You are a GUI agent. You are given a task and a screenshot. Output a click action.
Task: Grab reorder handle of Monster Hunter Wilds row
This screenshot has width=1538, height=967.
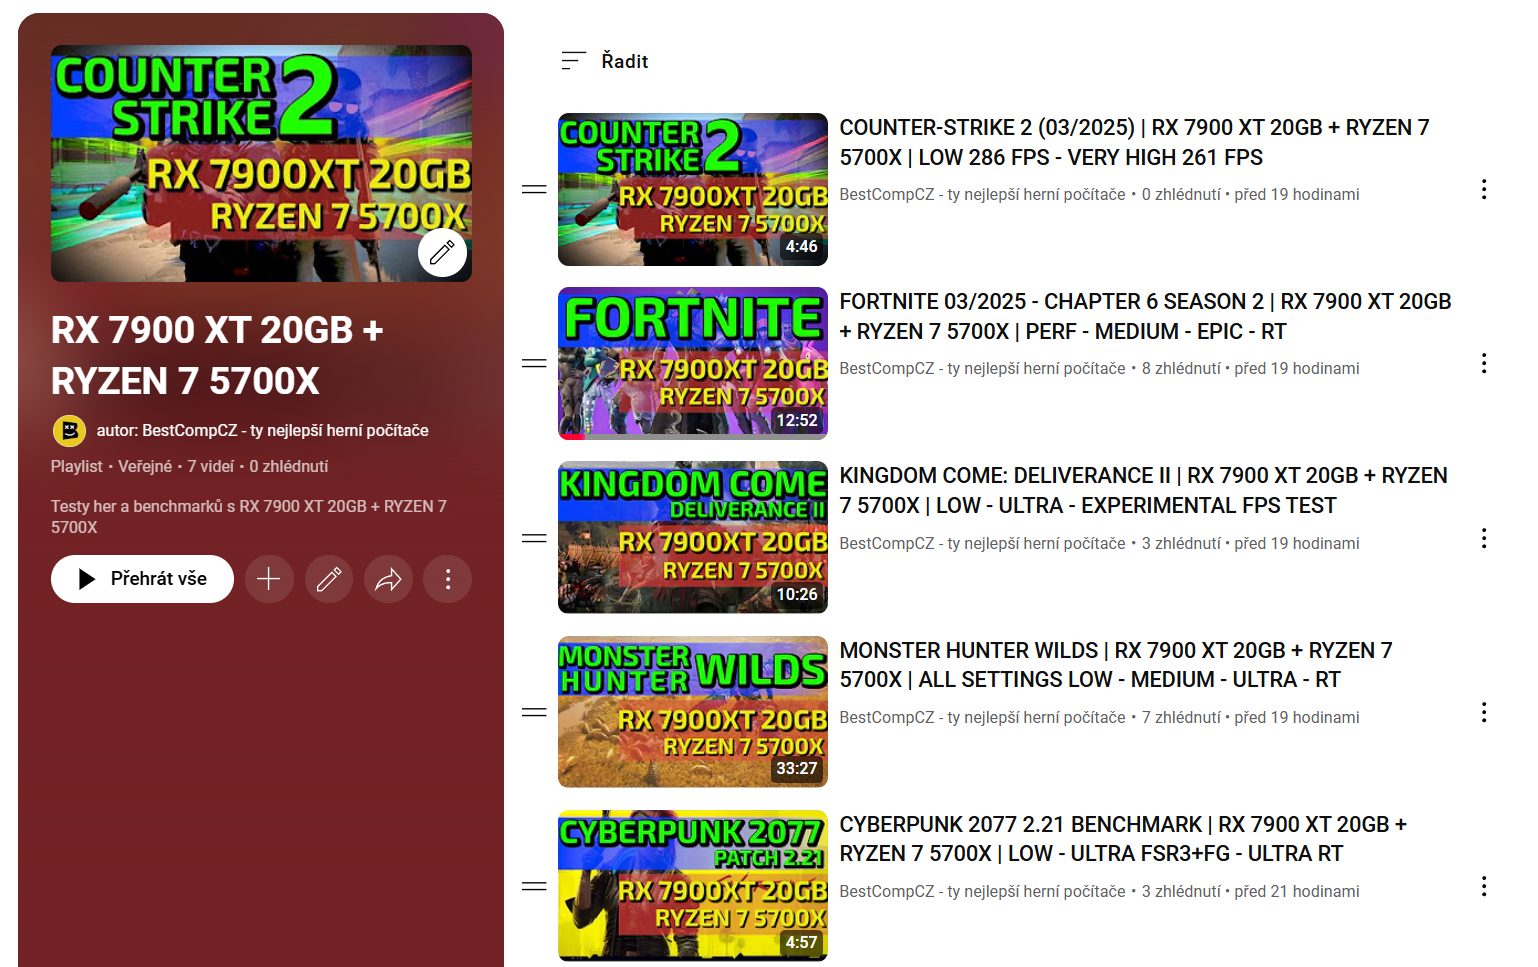(534, 712)
